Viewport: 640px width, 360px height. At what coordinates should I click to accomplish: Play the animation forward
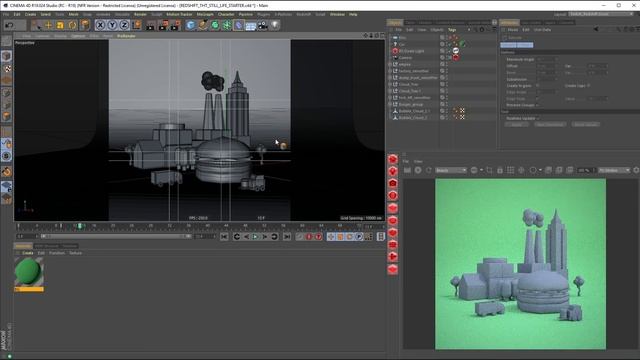256,237
